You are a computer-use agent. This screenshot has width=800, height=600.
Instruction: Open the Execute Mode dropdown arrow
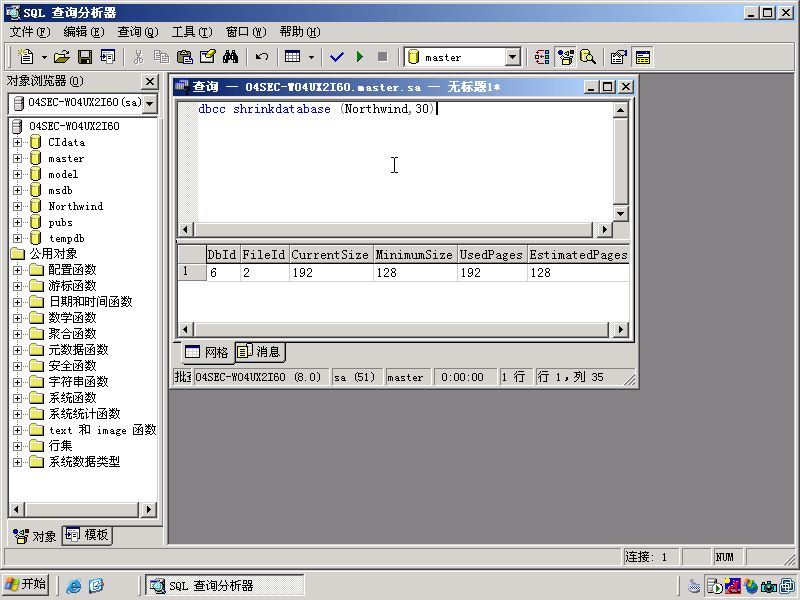pos(311,57)
